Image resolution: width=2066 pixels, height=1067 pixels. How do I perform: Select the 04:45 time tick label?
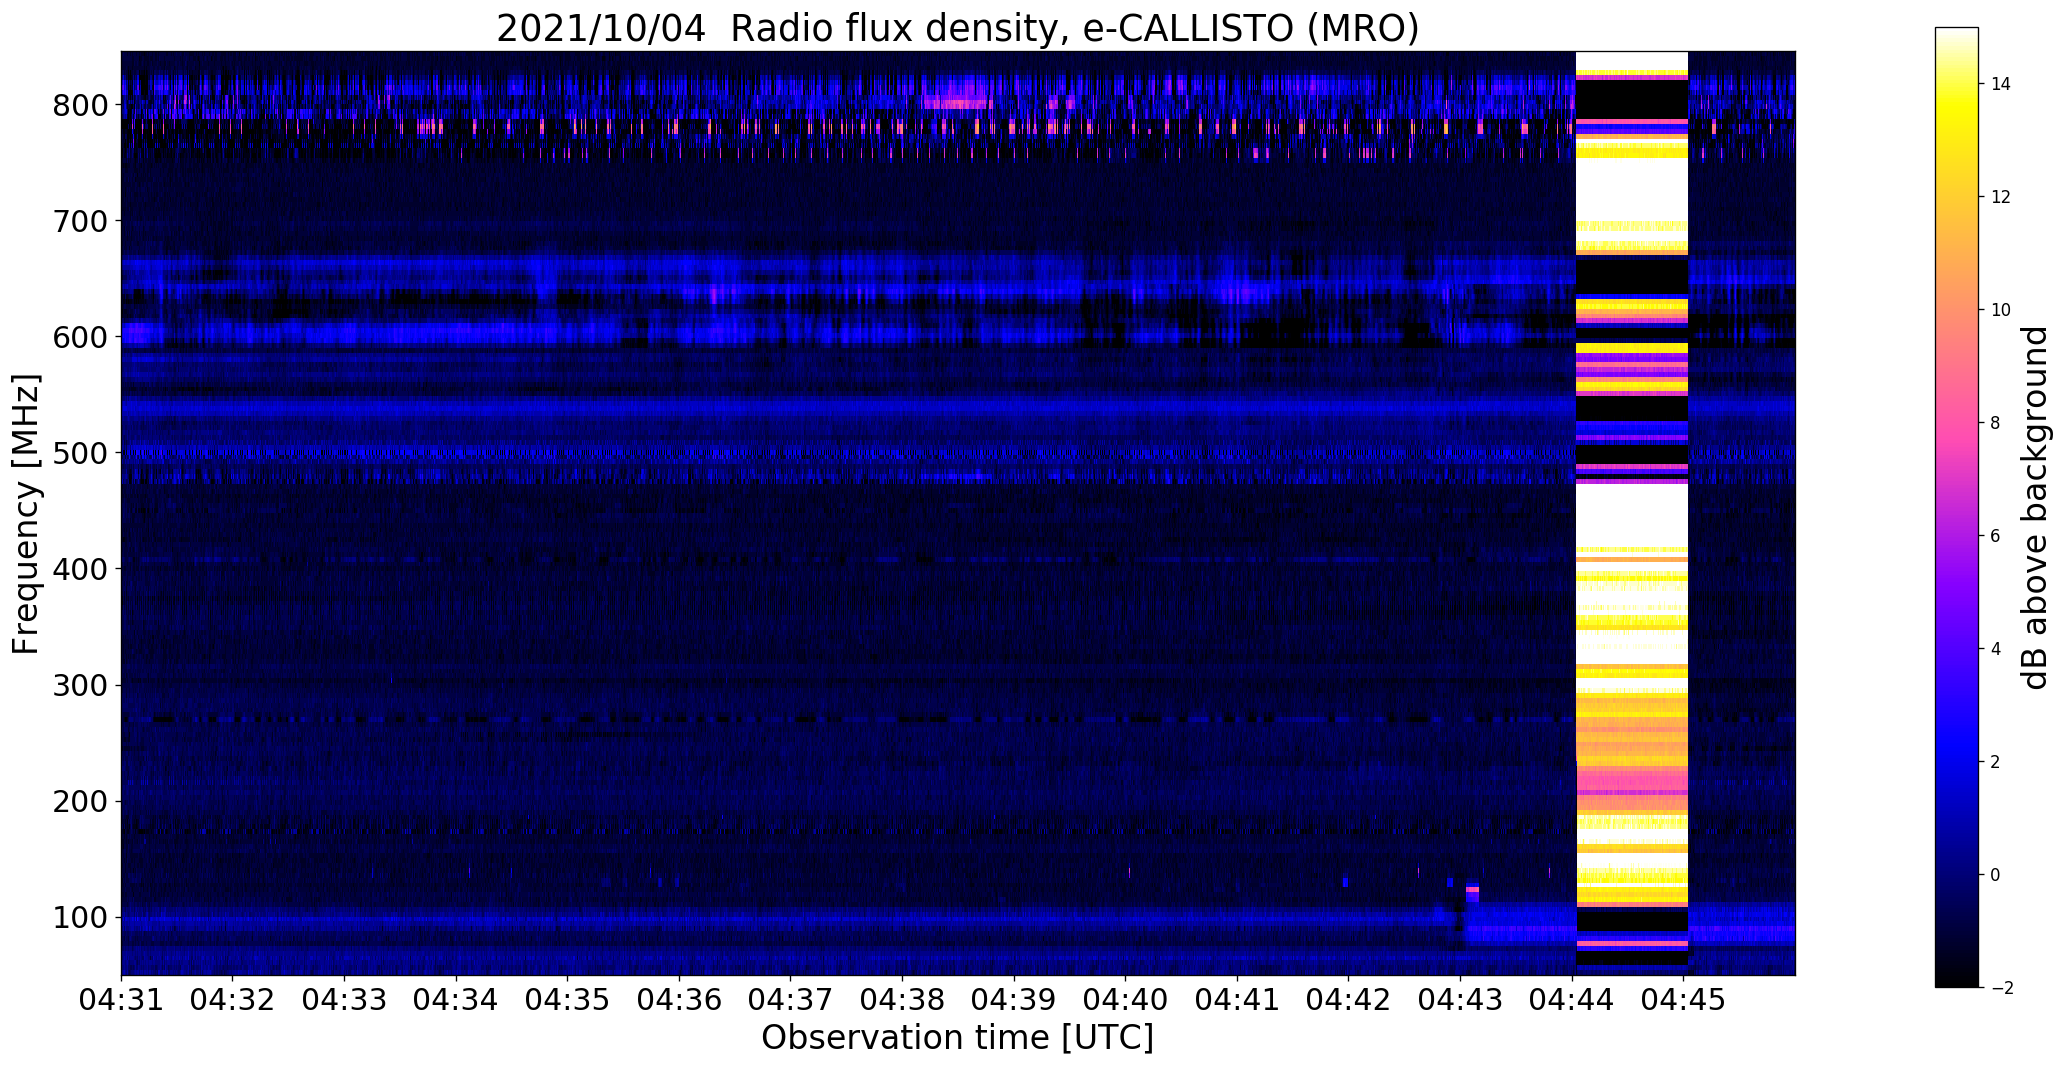(1684, 999)
